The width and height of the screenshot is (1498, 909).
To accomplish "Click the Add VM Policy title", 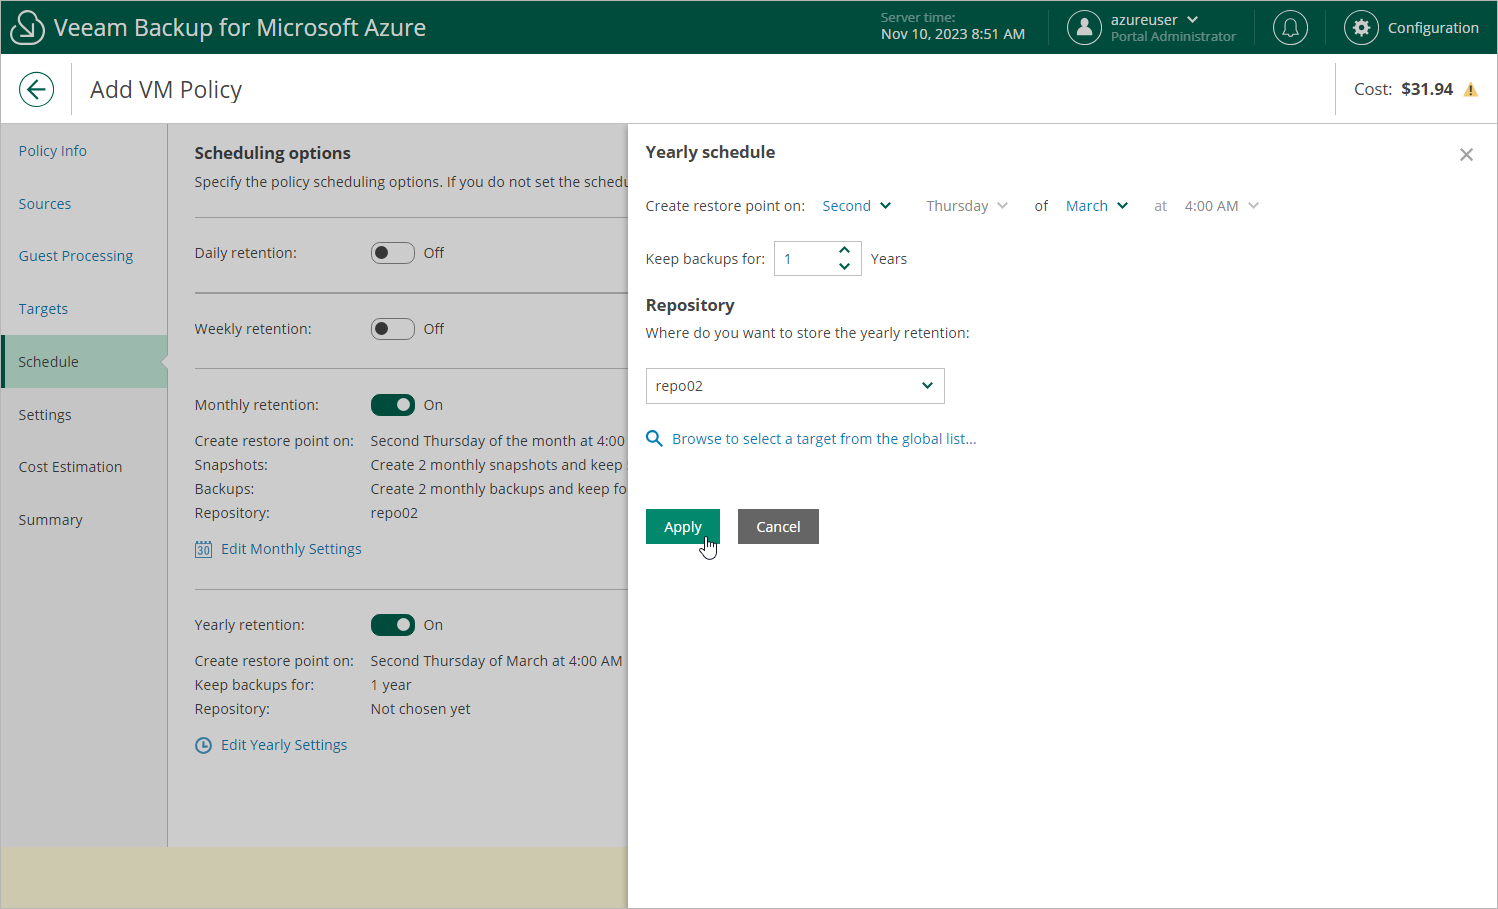I will (166, 90).
